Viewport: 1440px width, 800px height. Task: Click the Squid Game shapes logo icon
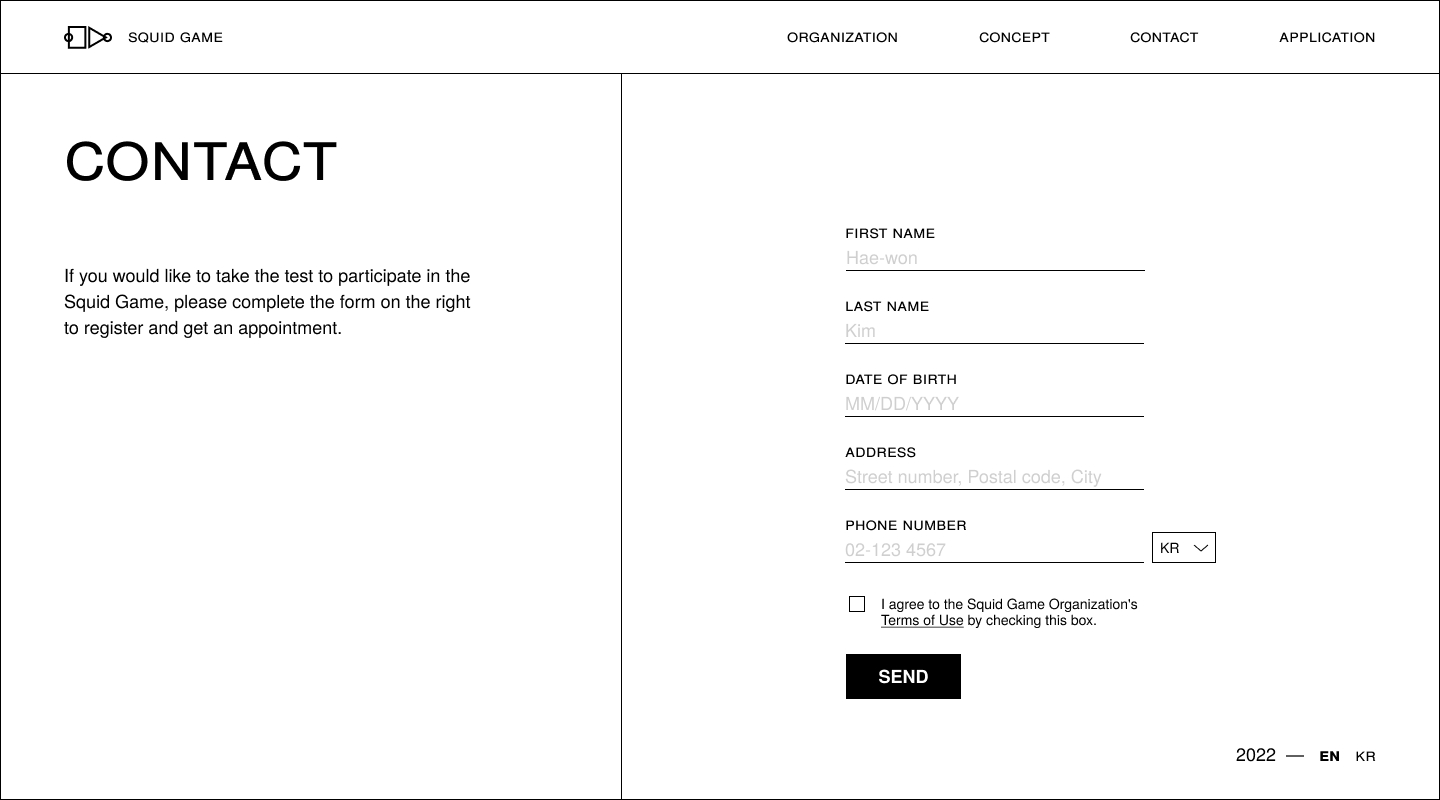88,38
